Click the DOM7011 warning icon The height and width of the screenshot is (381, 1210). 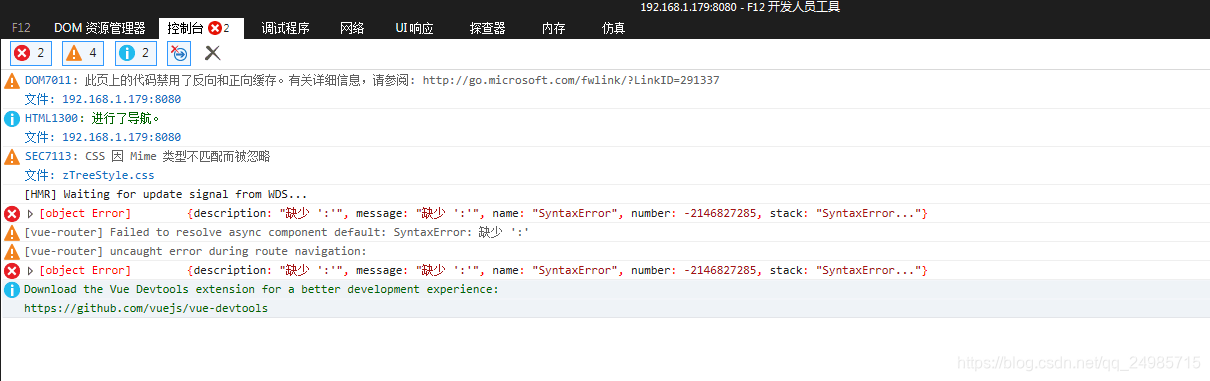tap(12, 80)
